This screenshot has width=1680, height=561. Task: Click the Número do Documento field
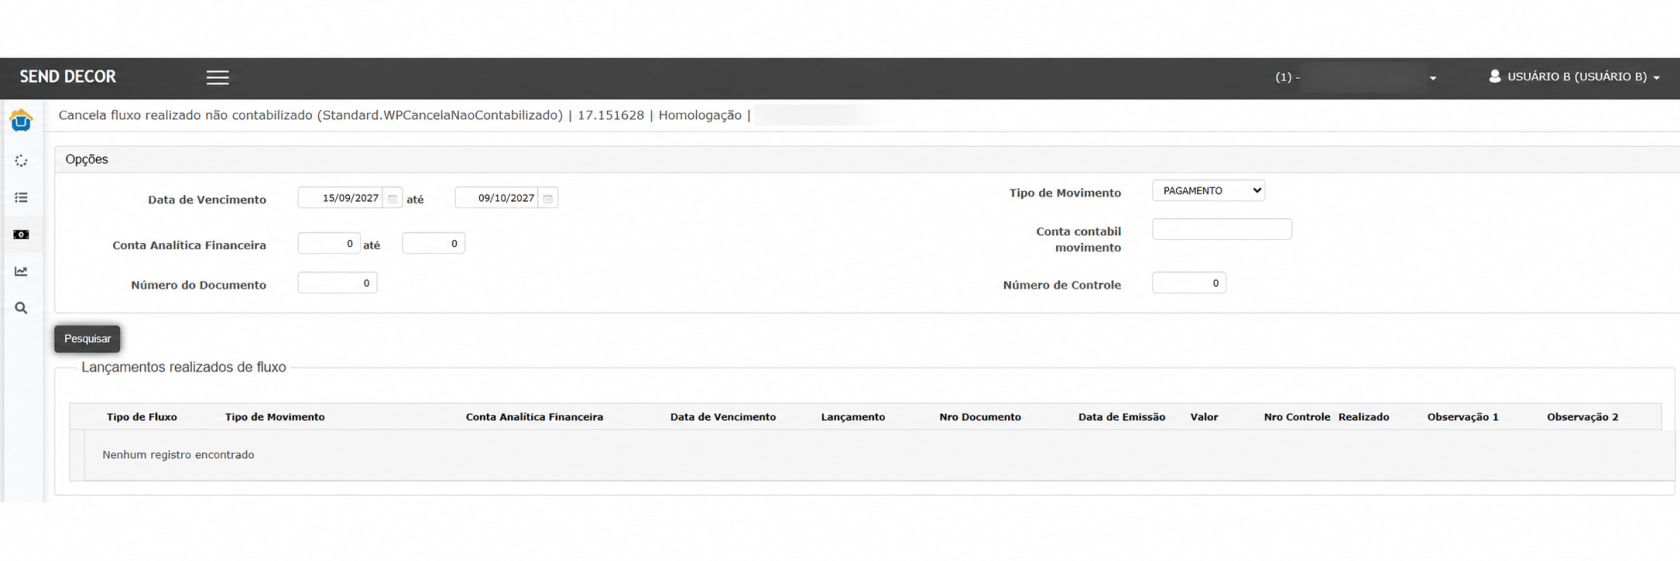[x=337, y=283]
